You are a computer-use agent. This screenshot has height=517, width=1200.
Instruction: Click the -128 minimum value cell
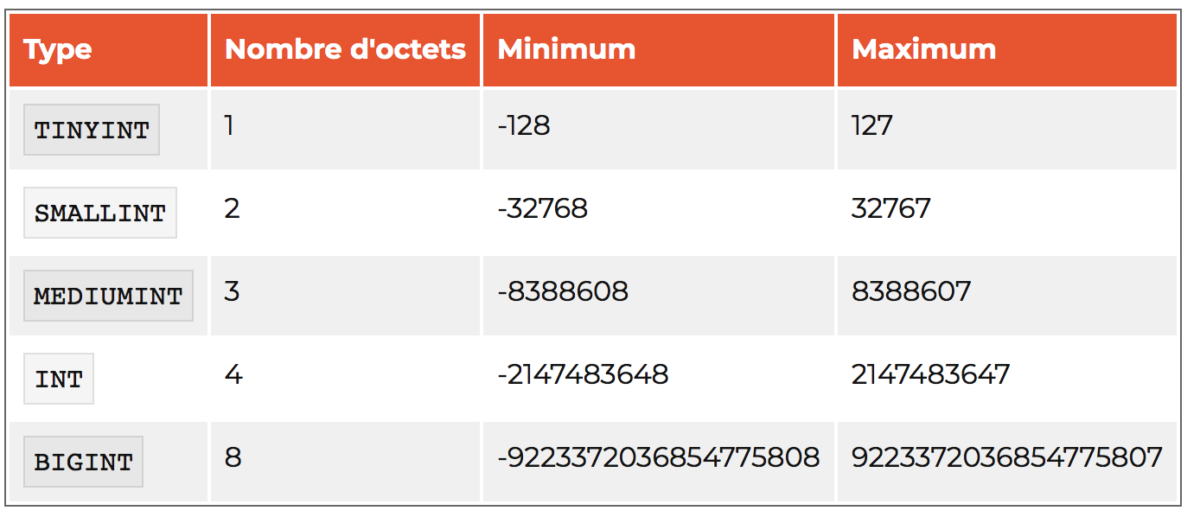click(x=524, y=126)
